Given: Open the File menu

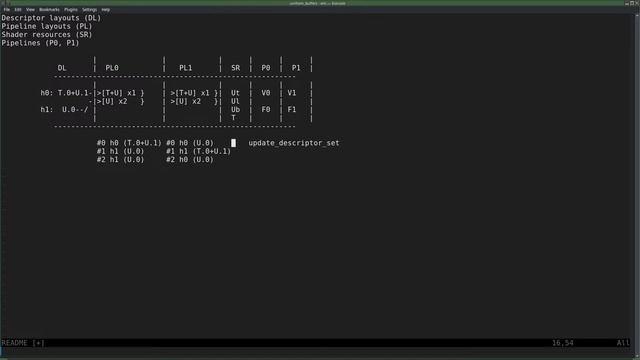Looking at the screenshot, I should pos(7,9).
